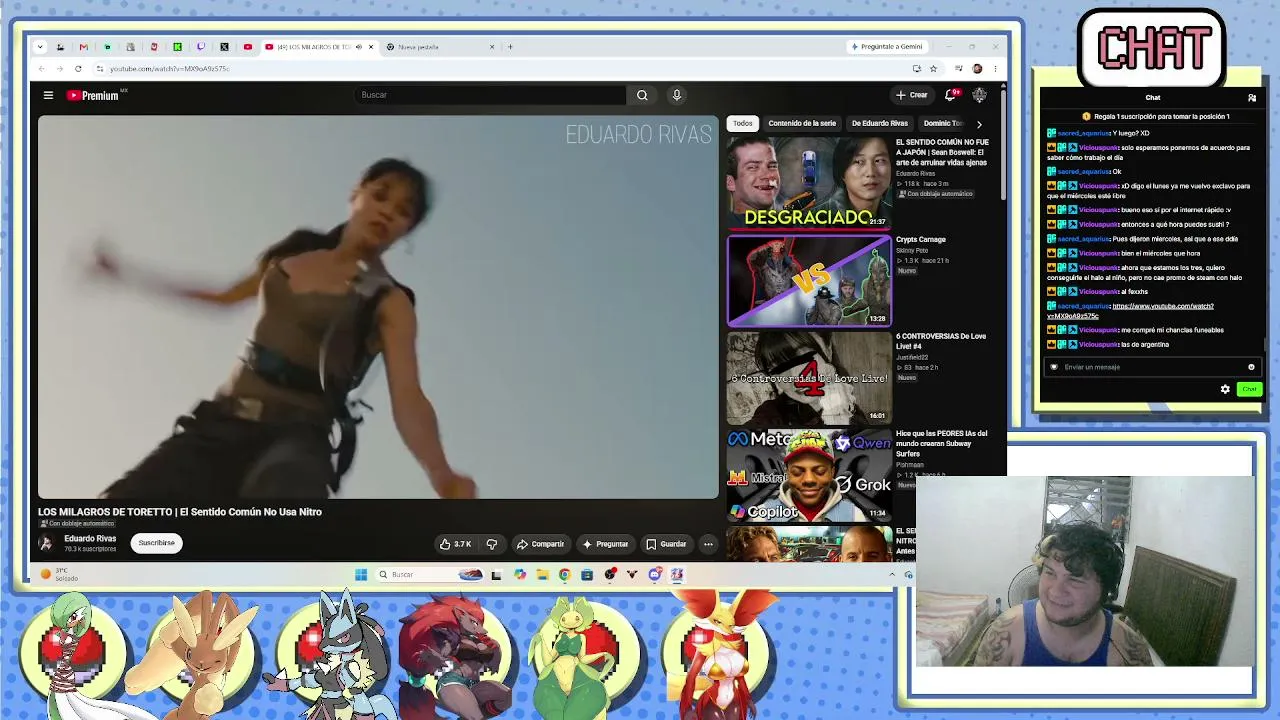
Task: Click the Suscribirse button
Action: click(156, 543)
